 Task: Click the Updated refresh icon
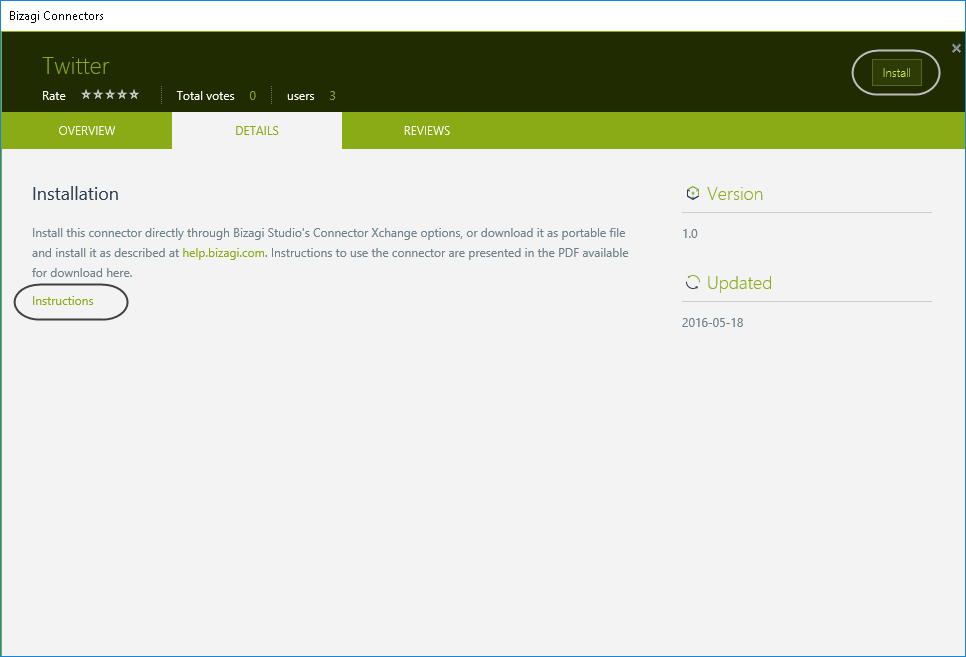(x=692, y=282)
